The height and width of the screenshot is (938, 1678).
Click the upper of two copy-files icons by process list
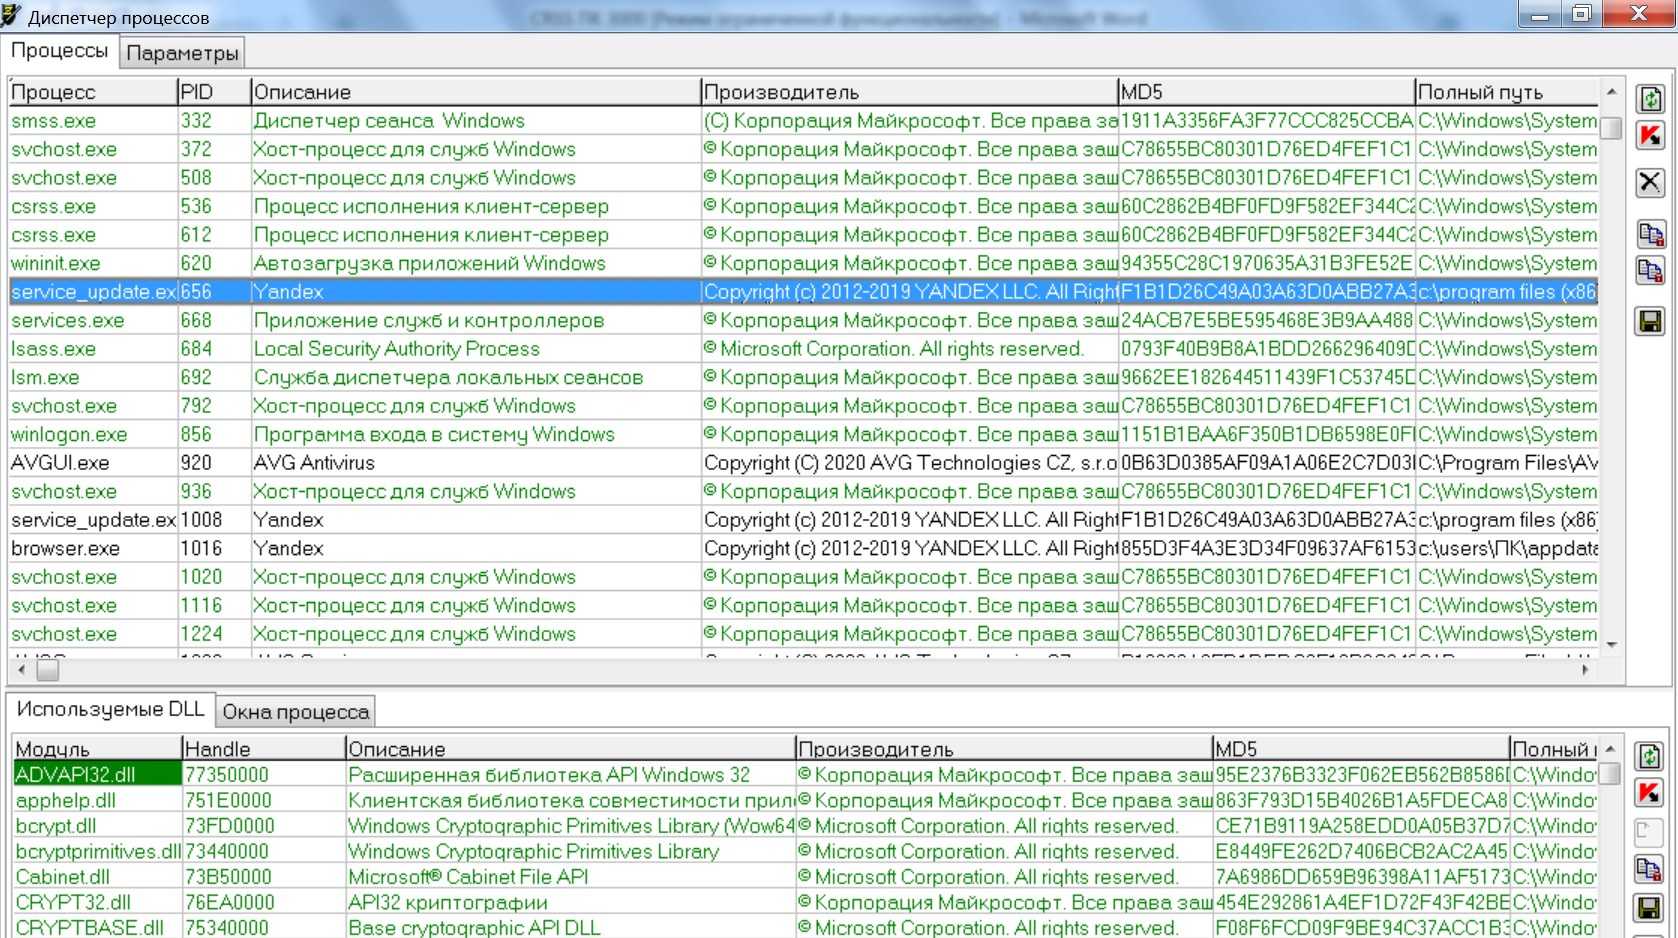pos(1650,235)
